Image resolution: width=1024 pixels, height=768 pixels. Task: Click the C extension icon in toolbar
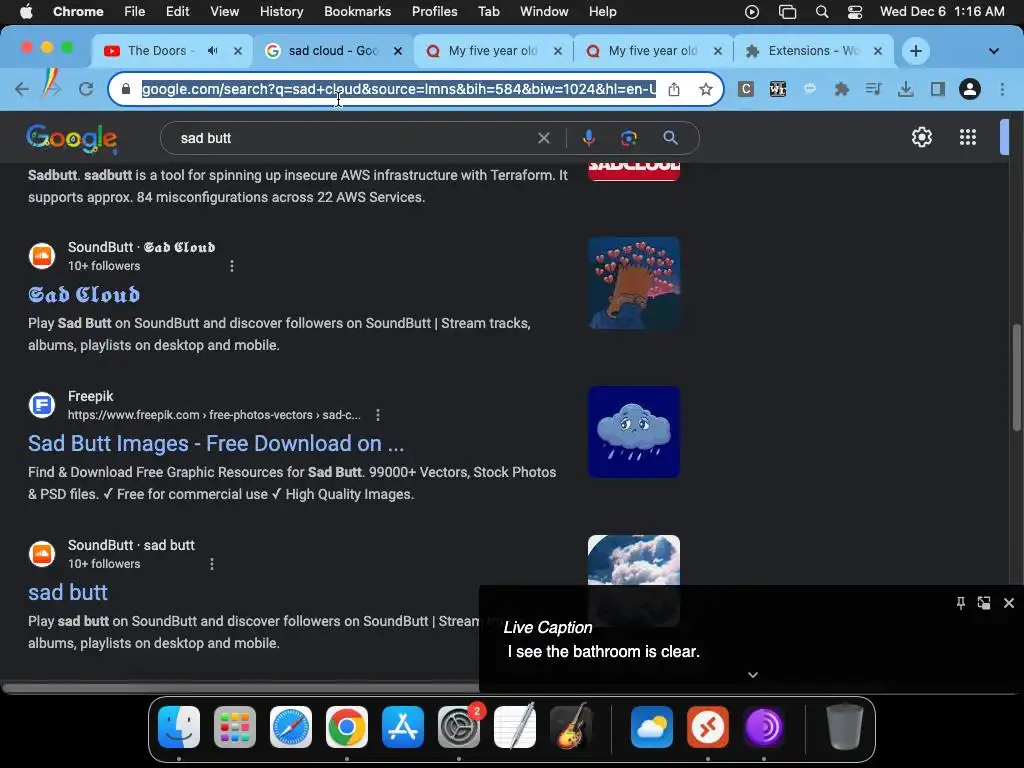coord(746,89)
